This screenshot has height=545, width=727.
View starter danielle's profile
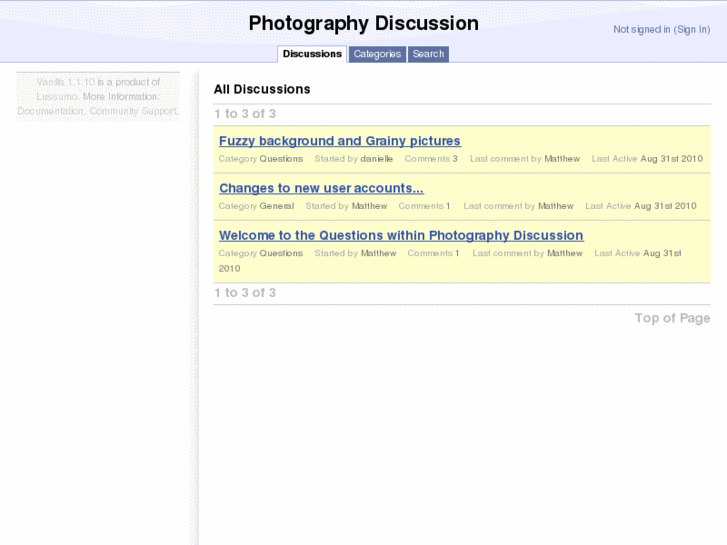click(x=377, y=159)
